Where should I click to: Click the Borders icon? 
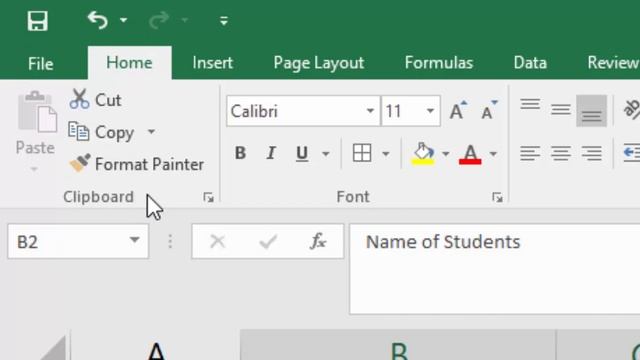(x=362, y=153)
